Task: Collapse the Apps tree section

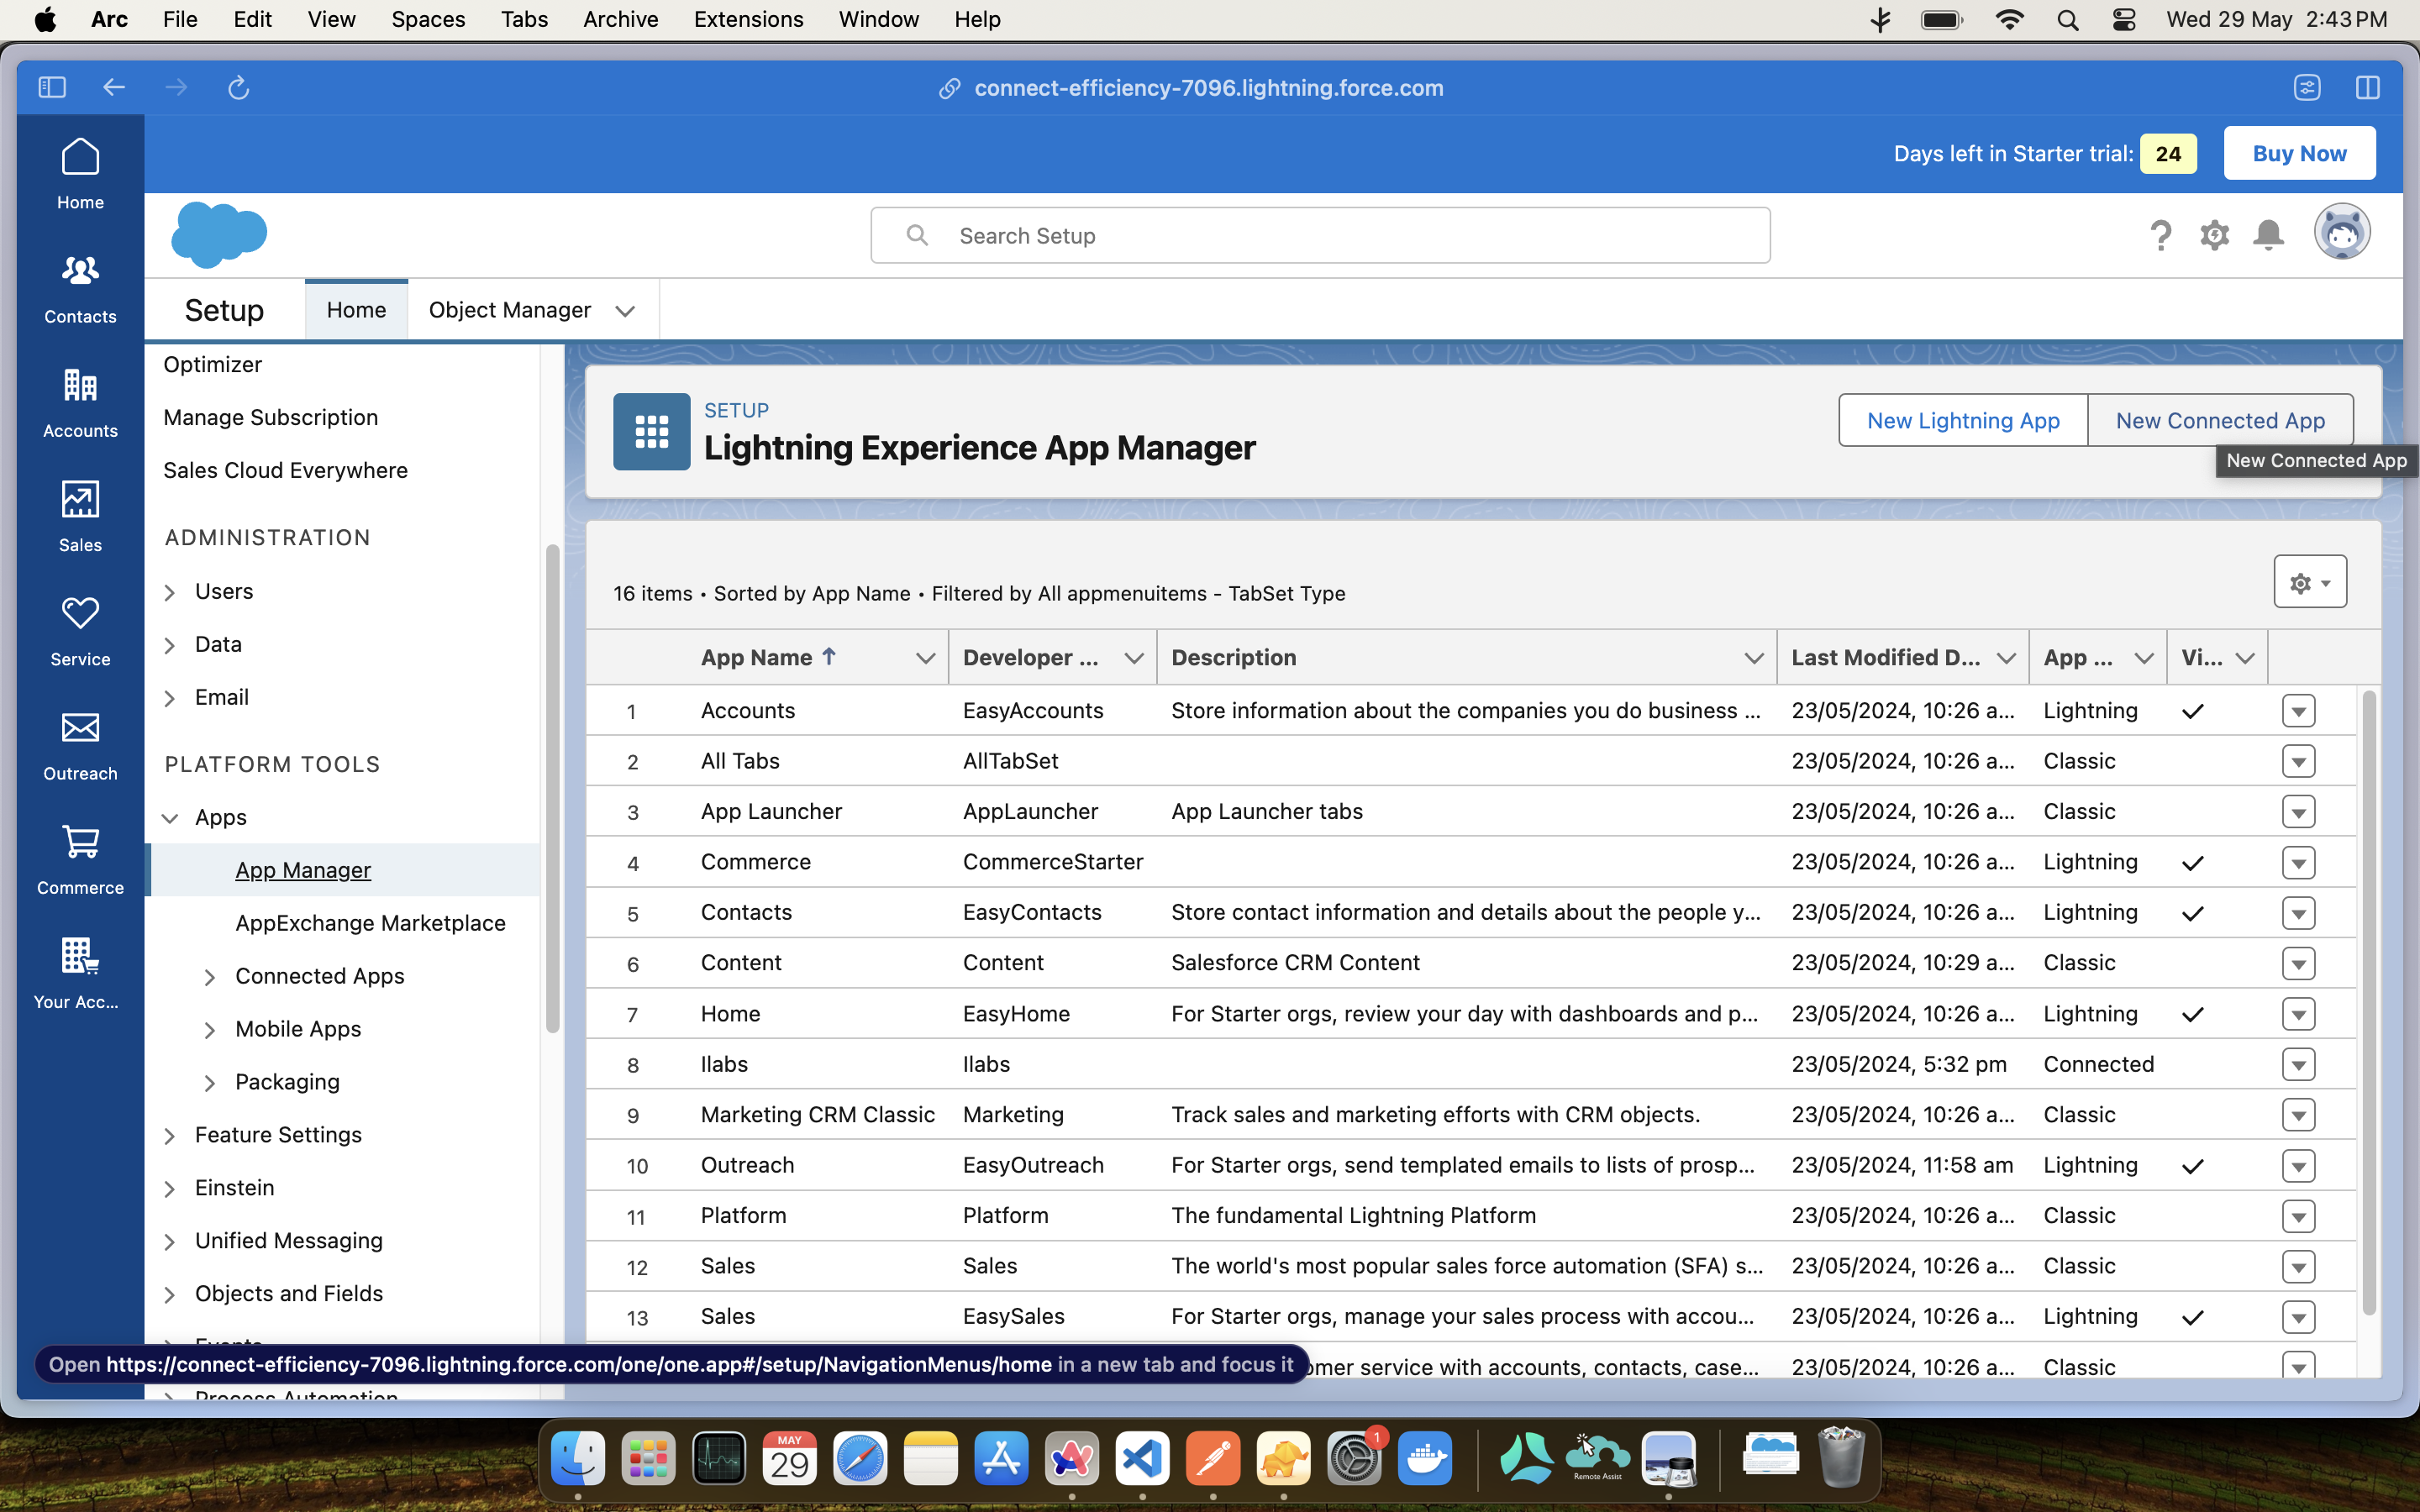Action: [170, 818]
